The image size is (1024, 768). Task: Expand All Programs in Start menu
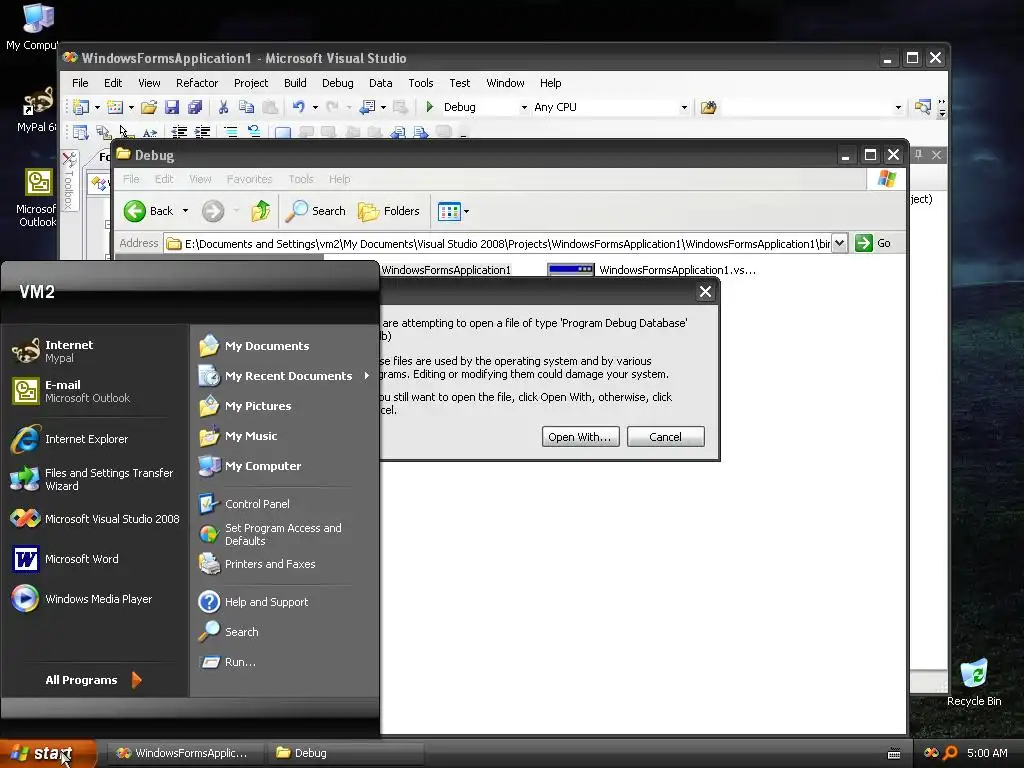pyautogui.click(x=93, y=680)
